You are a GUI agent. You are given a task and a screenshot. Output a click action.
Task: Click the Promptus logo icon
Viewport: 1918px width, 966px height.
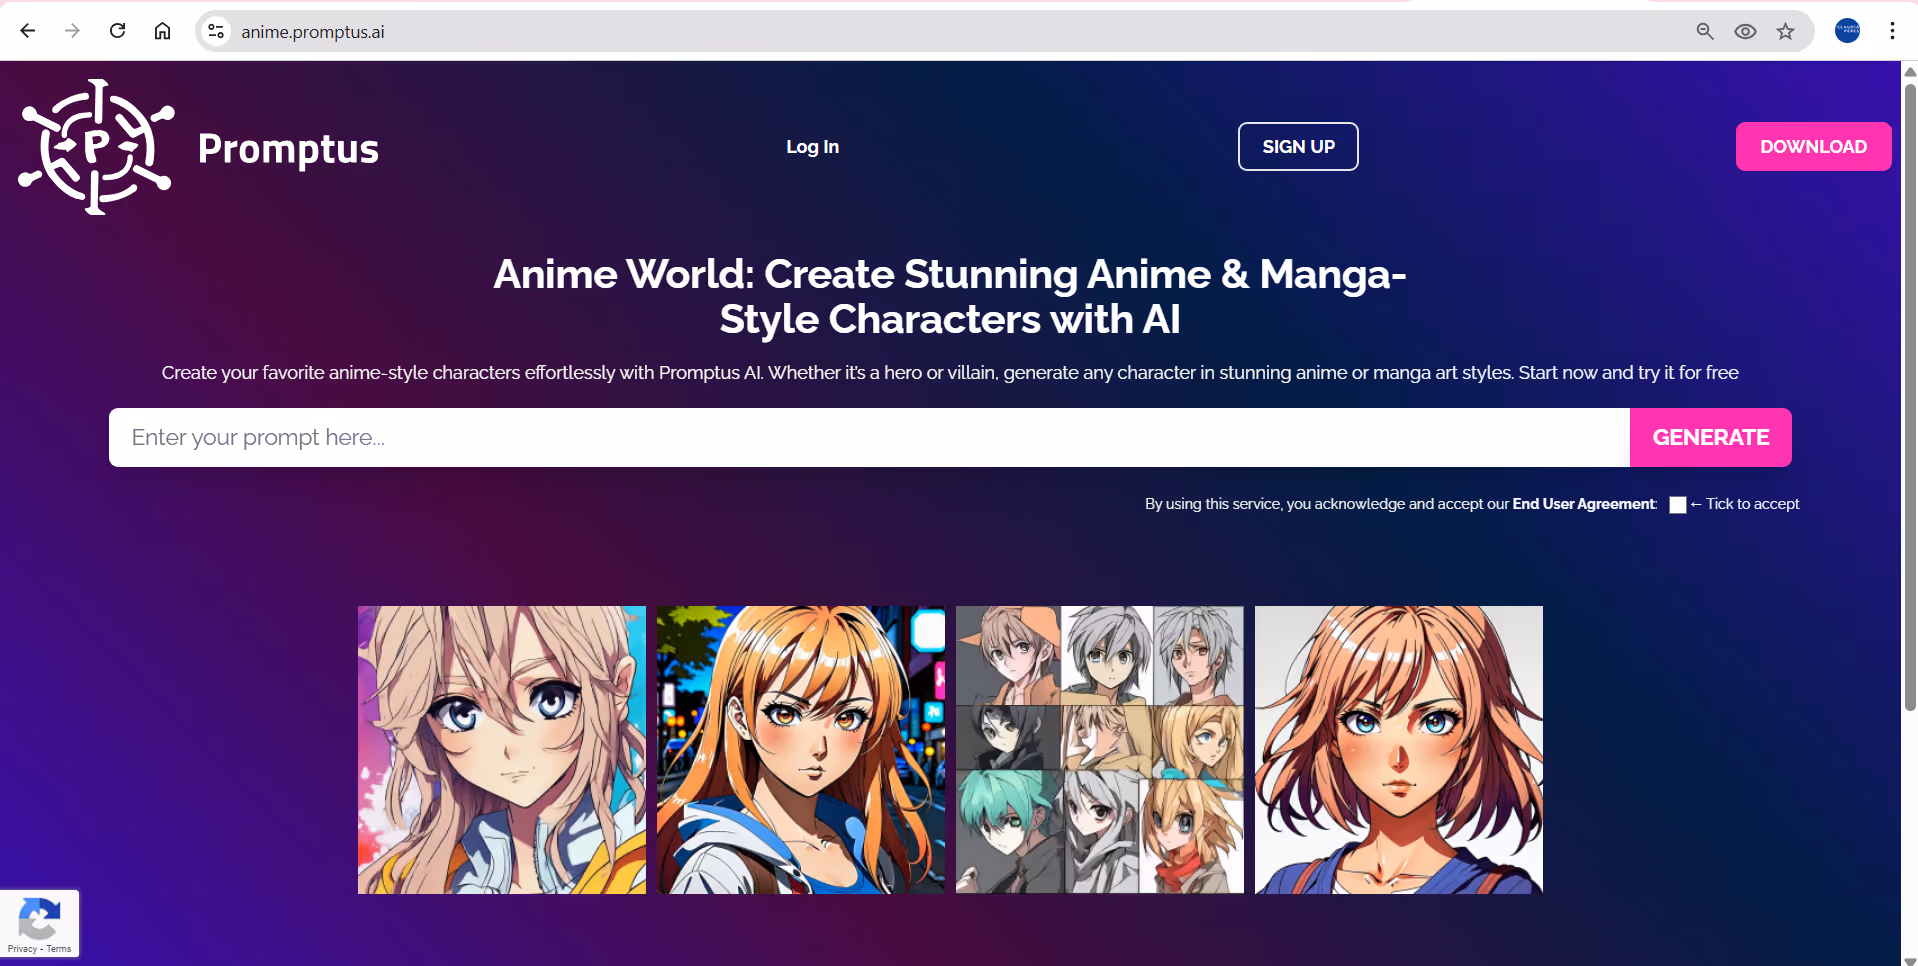click(x=96, y=146)
